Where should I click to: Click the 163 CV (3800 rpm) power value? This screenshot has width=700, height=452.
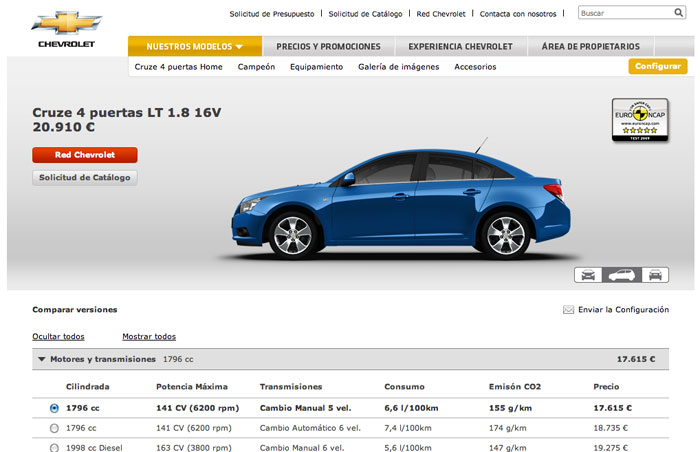coord(194,448)
